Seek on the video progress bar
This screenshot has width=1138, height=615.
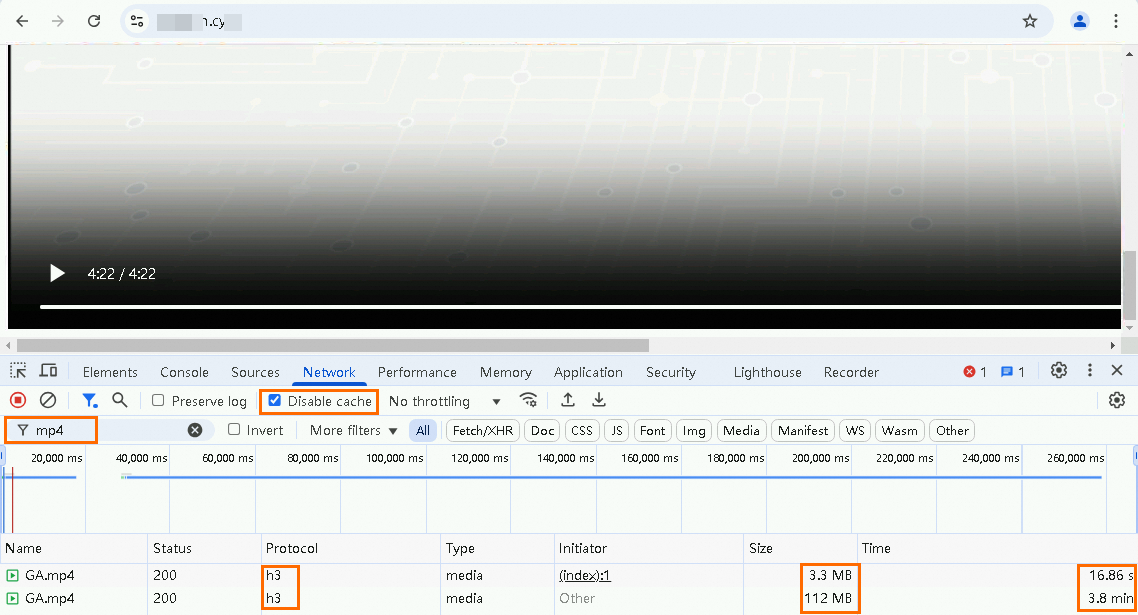click(581, 307)
